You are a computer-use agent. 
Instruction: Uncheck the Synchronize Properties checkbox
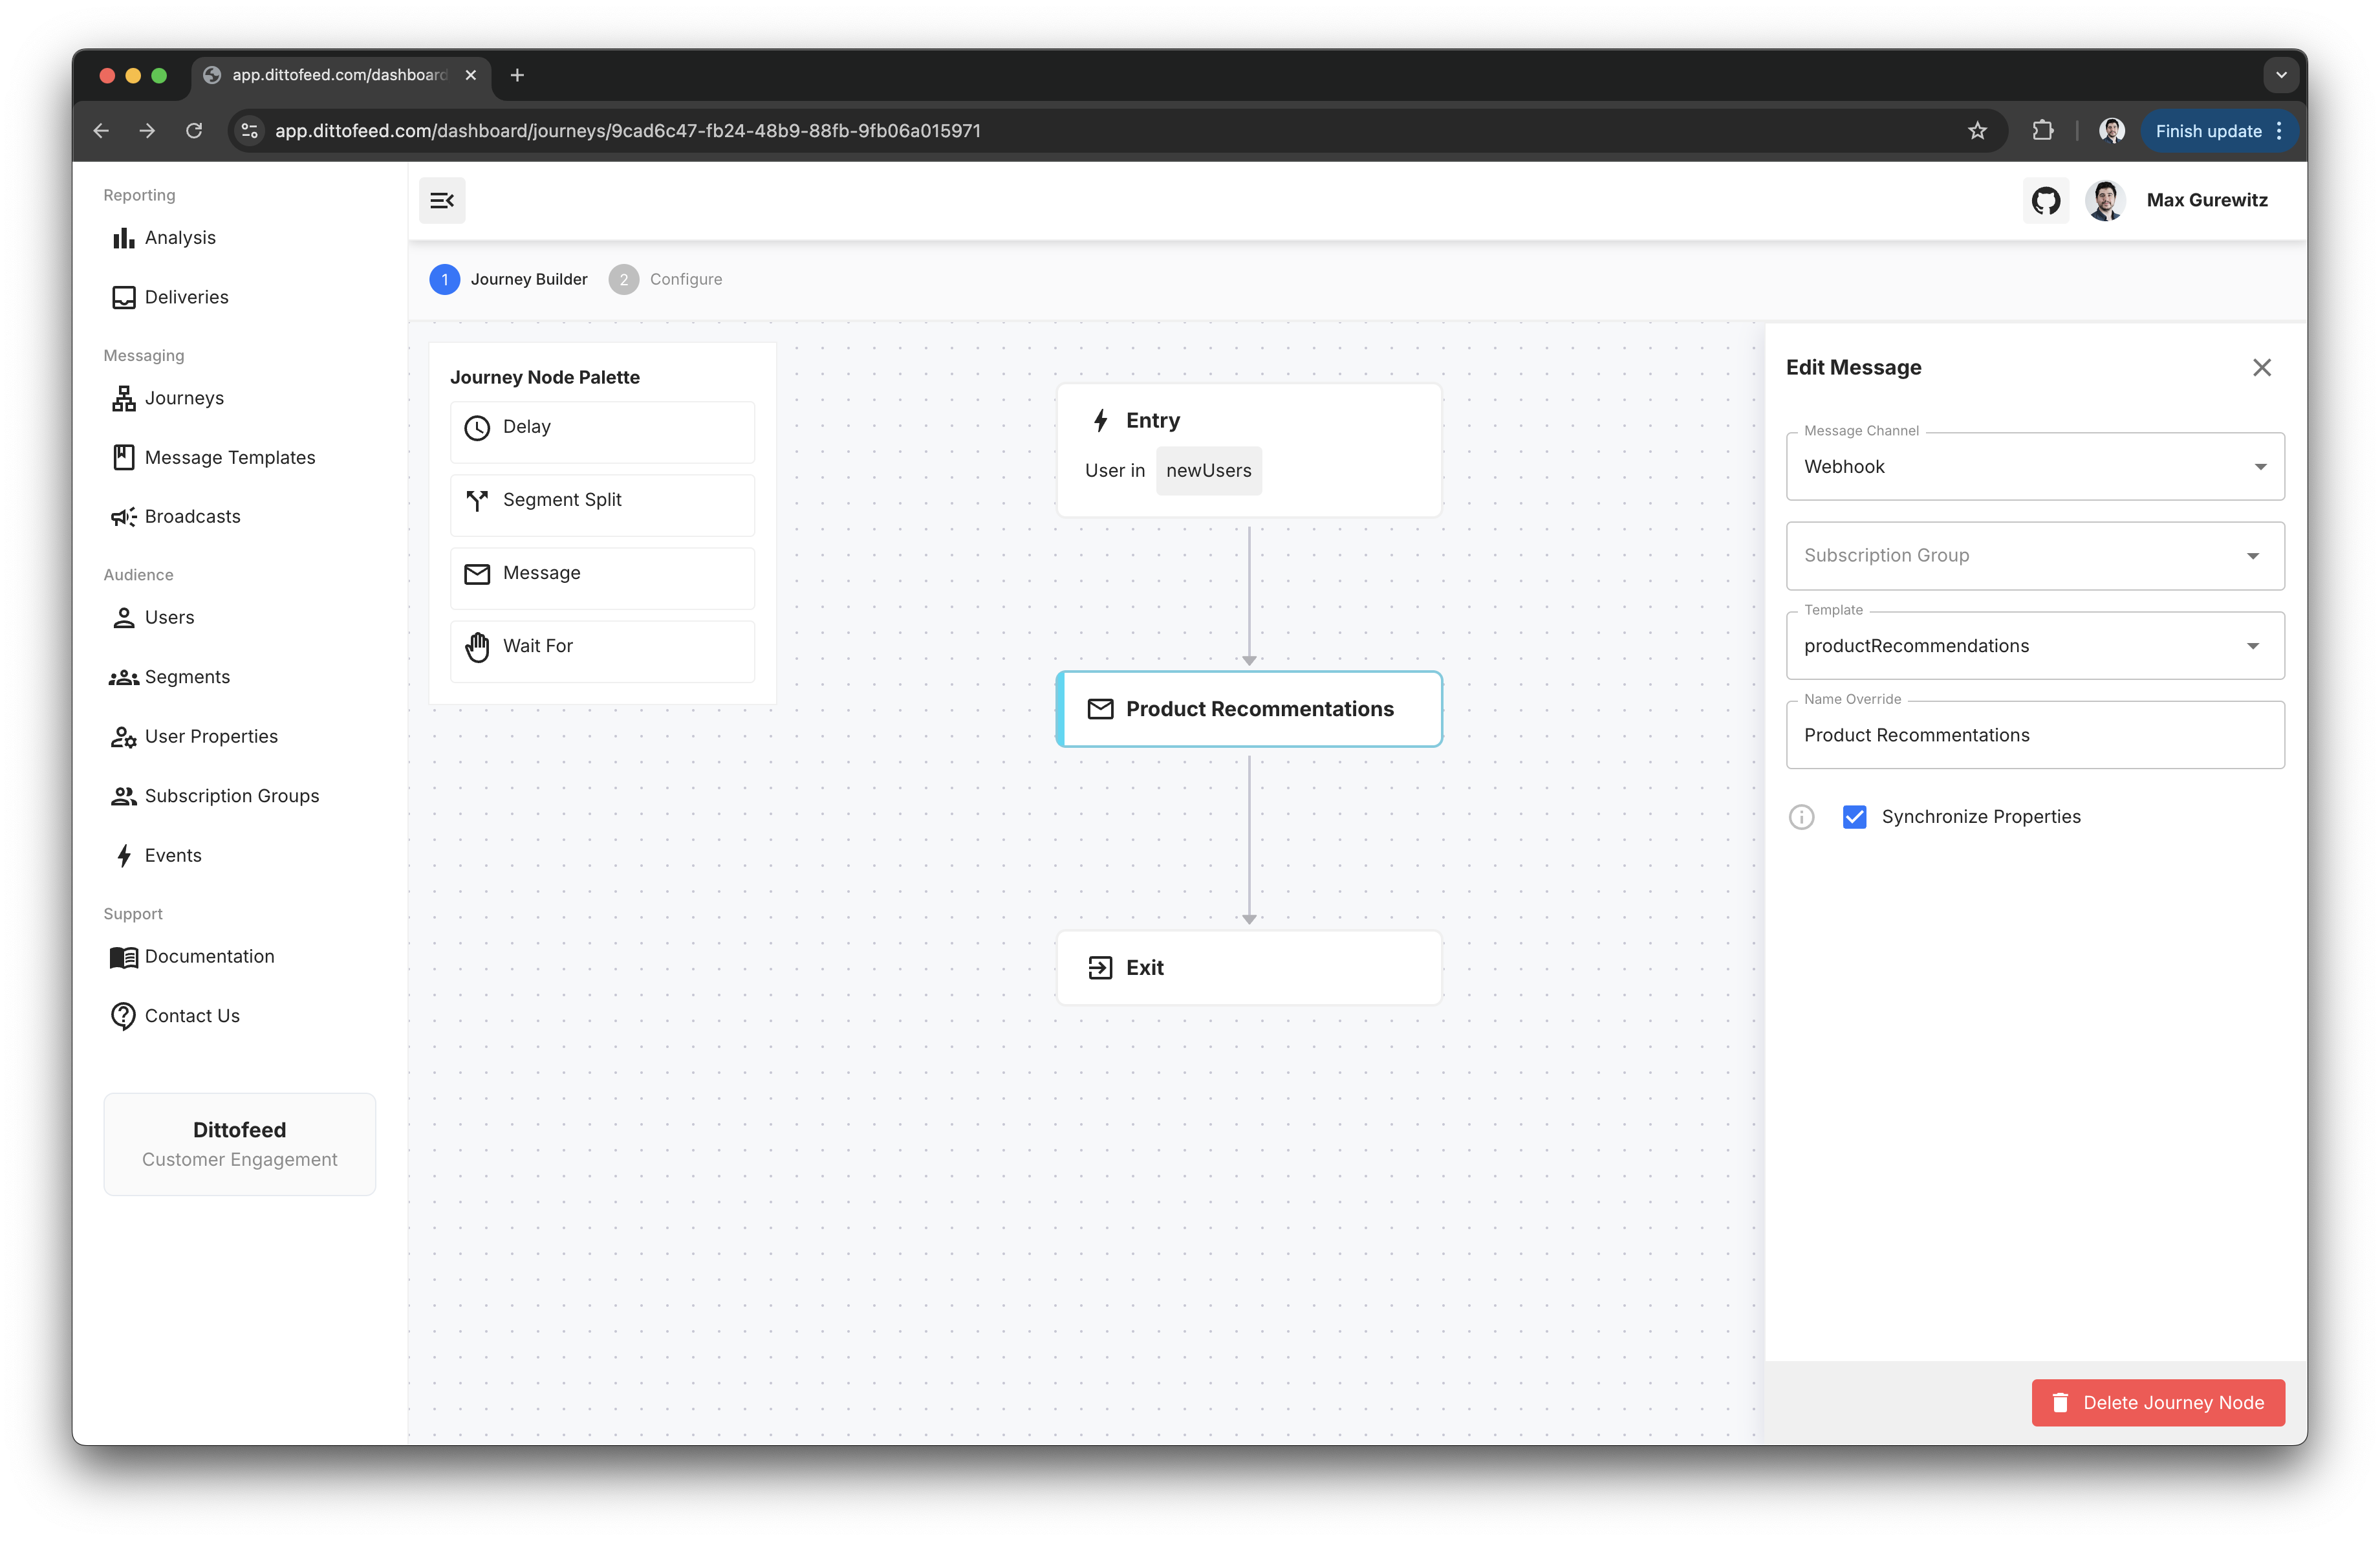pos(1854,817)
